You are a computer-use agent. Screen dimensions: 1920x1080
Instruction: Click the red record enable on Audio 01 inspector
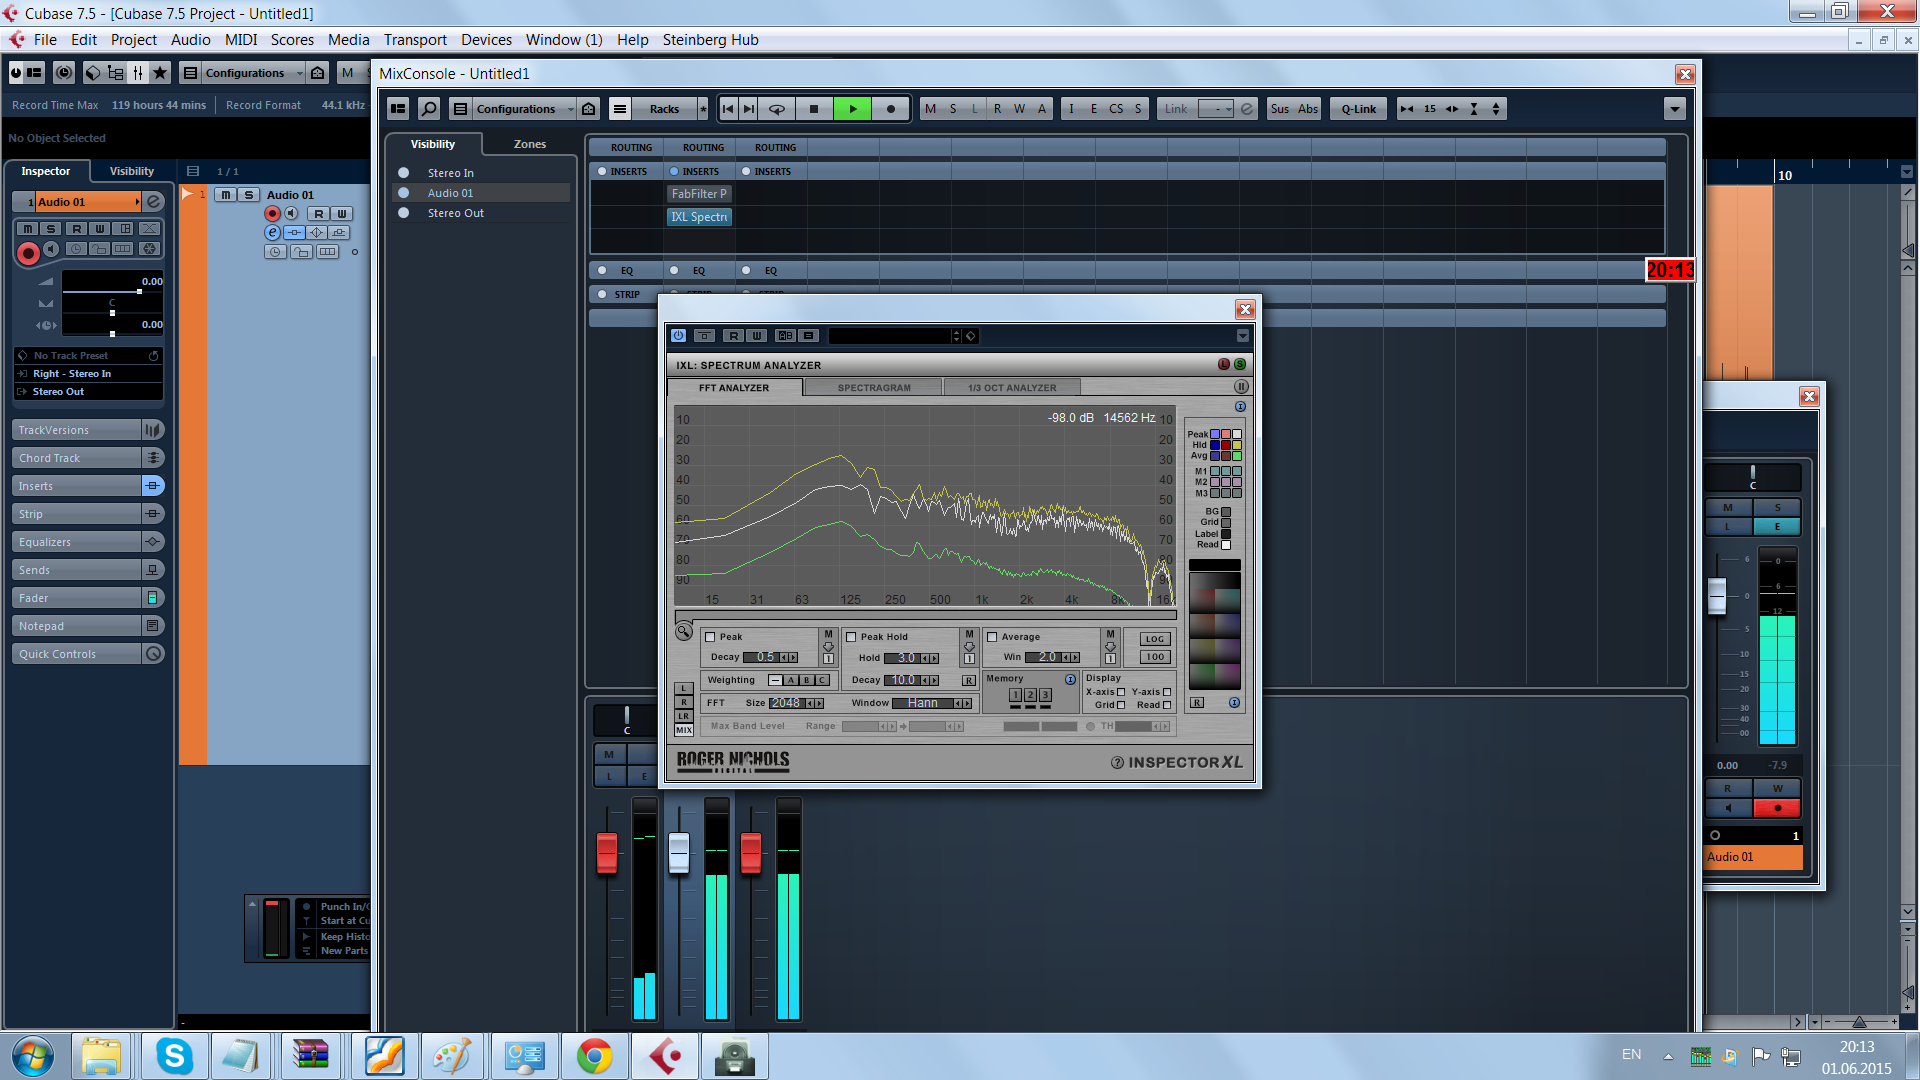(28, 254)
